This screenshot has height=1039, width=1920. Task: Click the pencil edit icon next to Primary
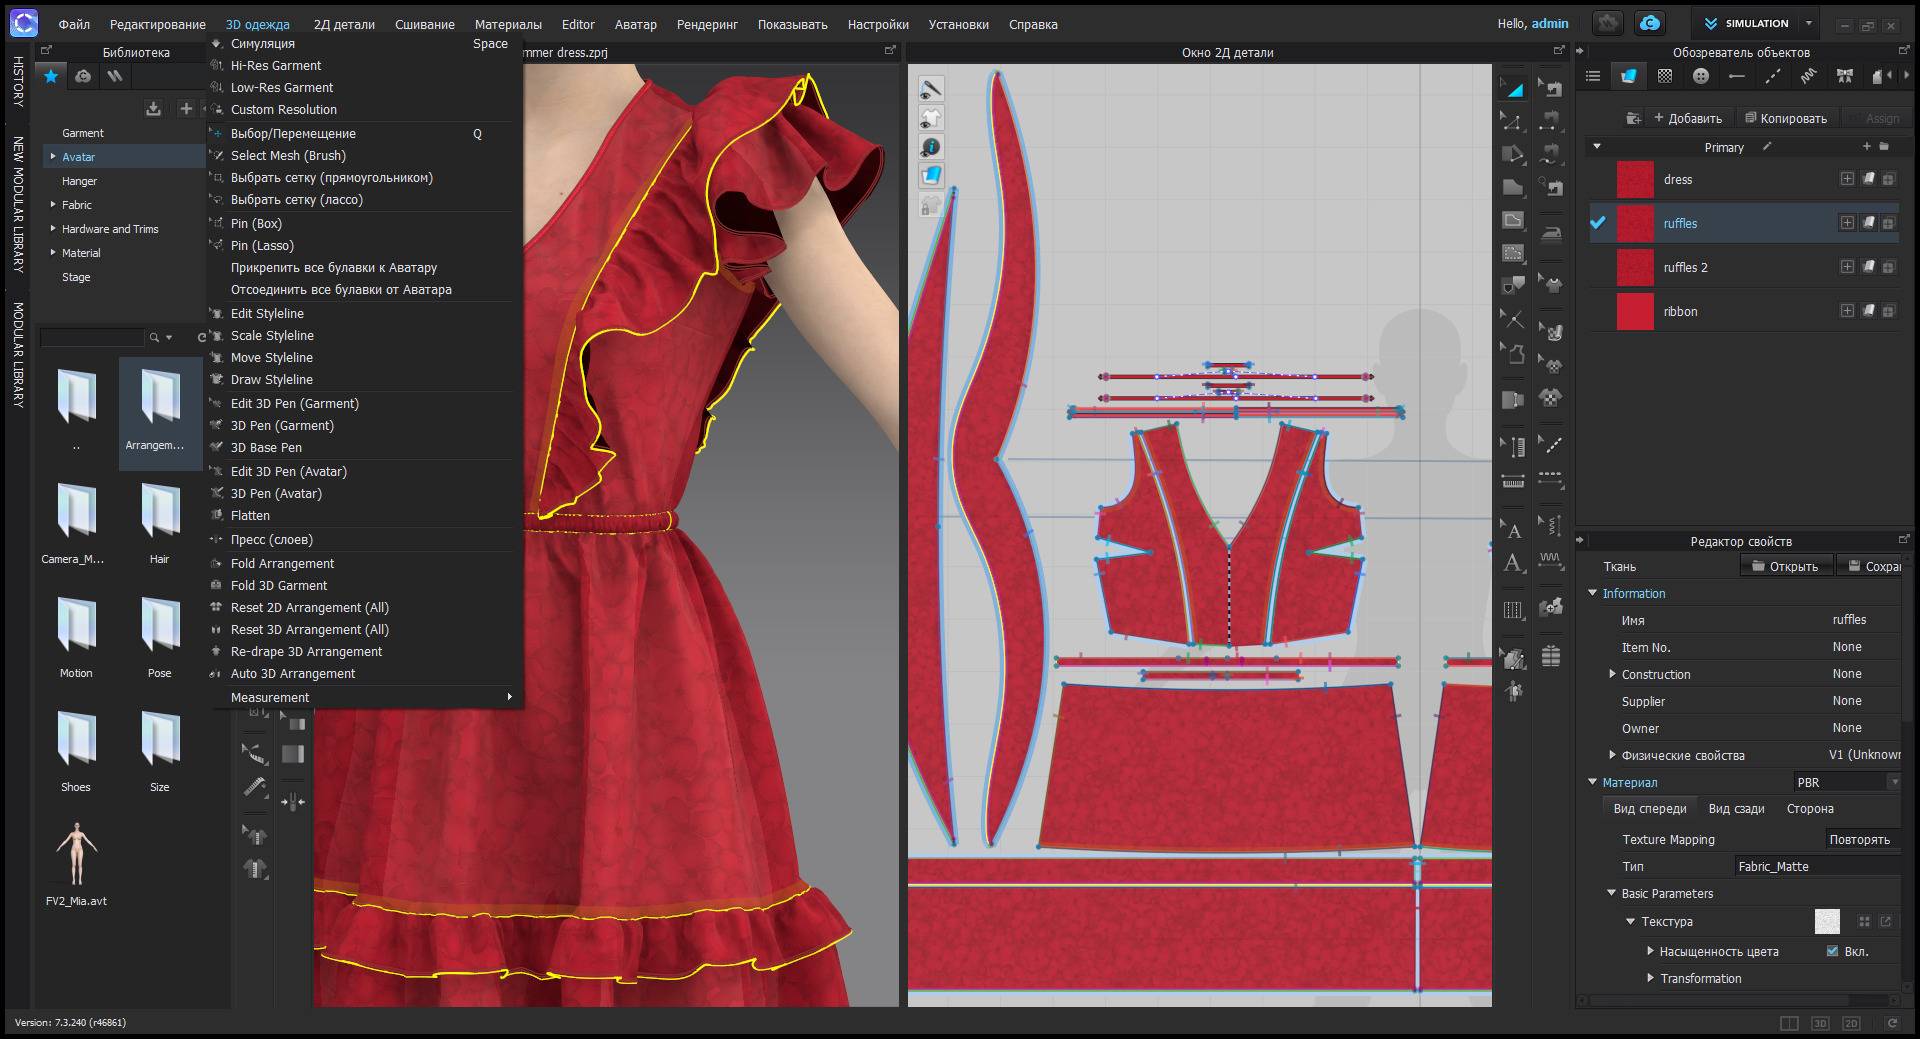coord(1767,147)
